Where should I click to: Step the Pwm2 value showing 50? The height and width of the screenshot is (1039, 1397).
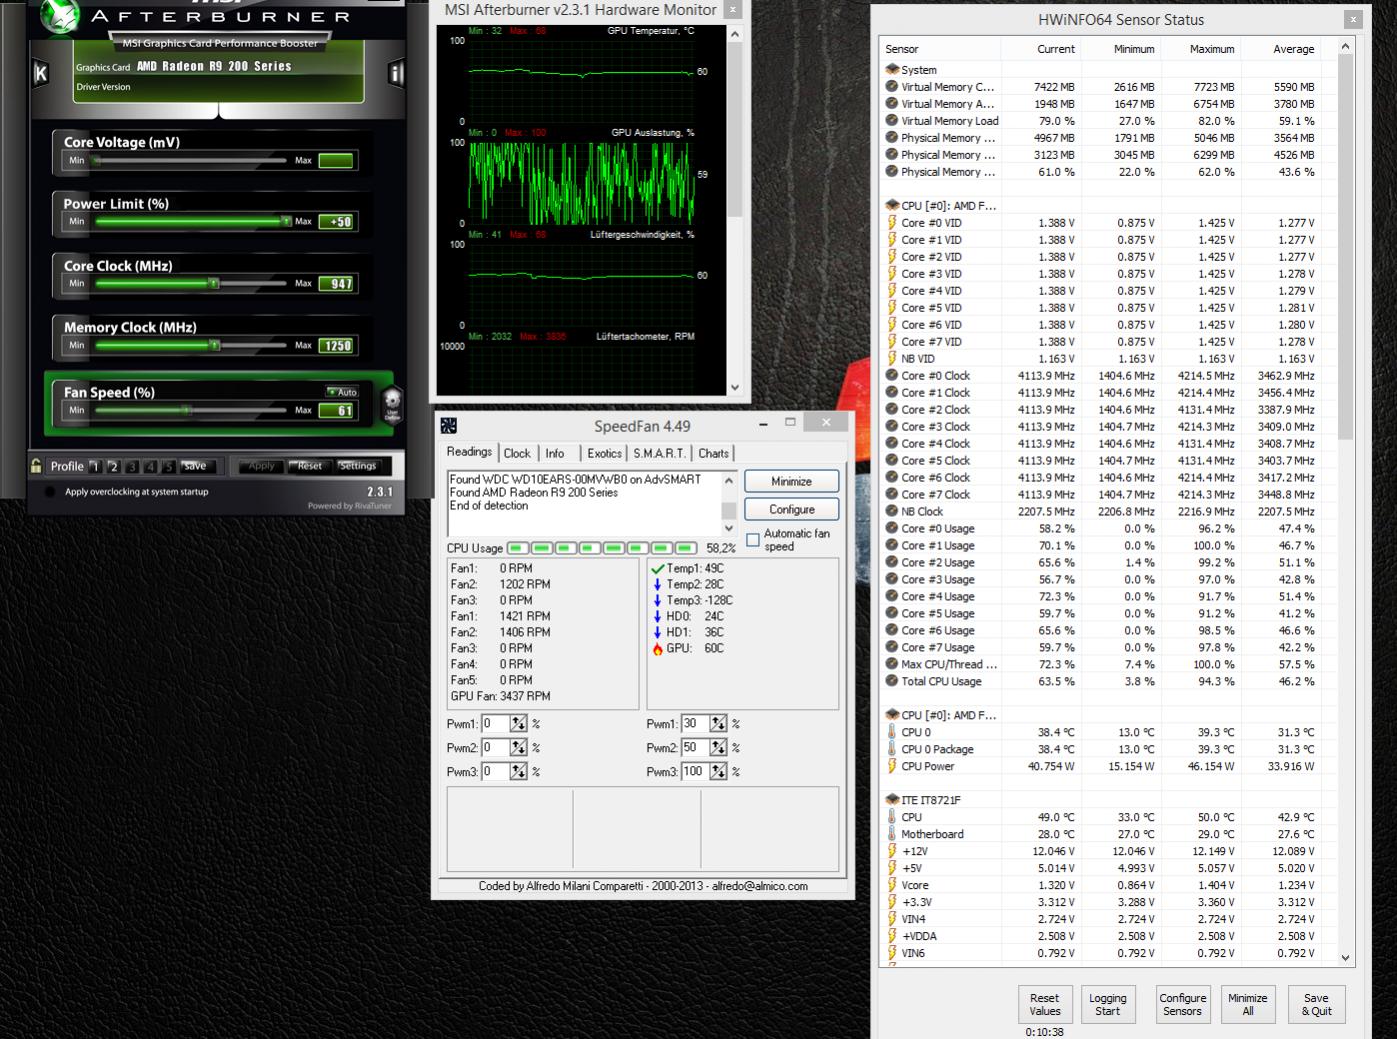718,748
